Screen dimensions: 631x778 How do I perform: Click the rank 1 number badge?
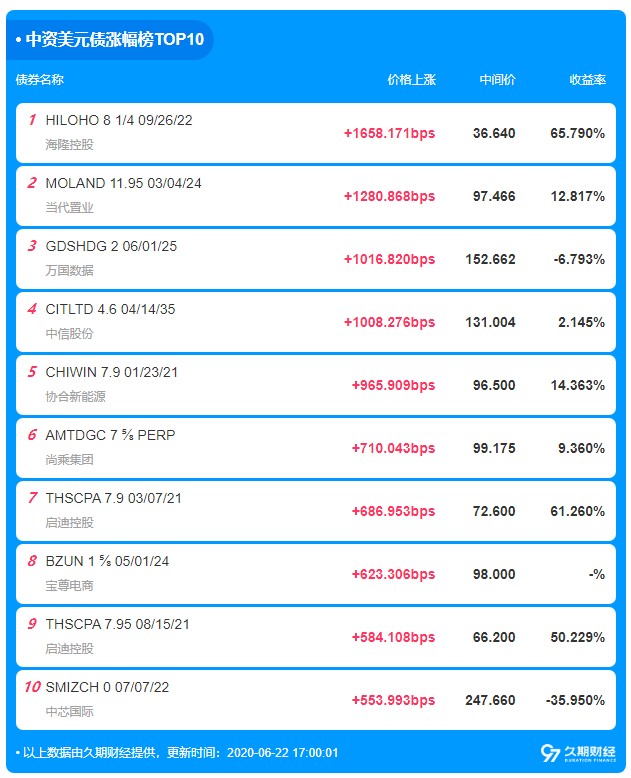[32, 120]
